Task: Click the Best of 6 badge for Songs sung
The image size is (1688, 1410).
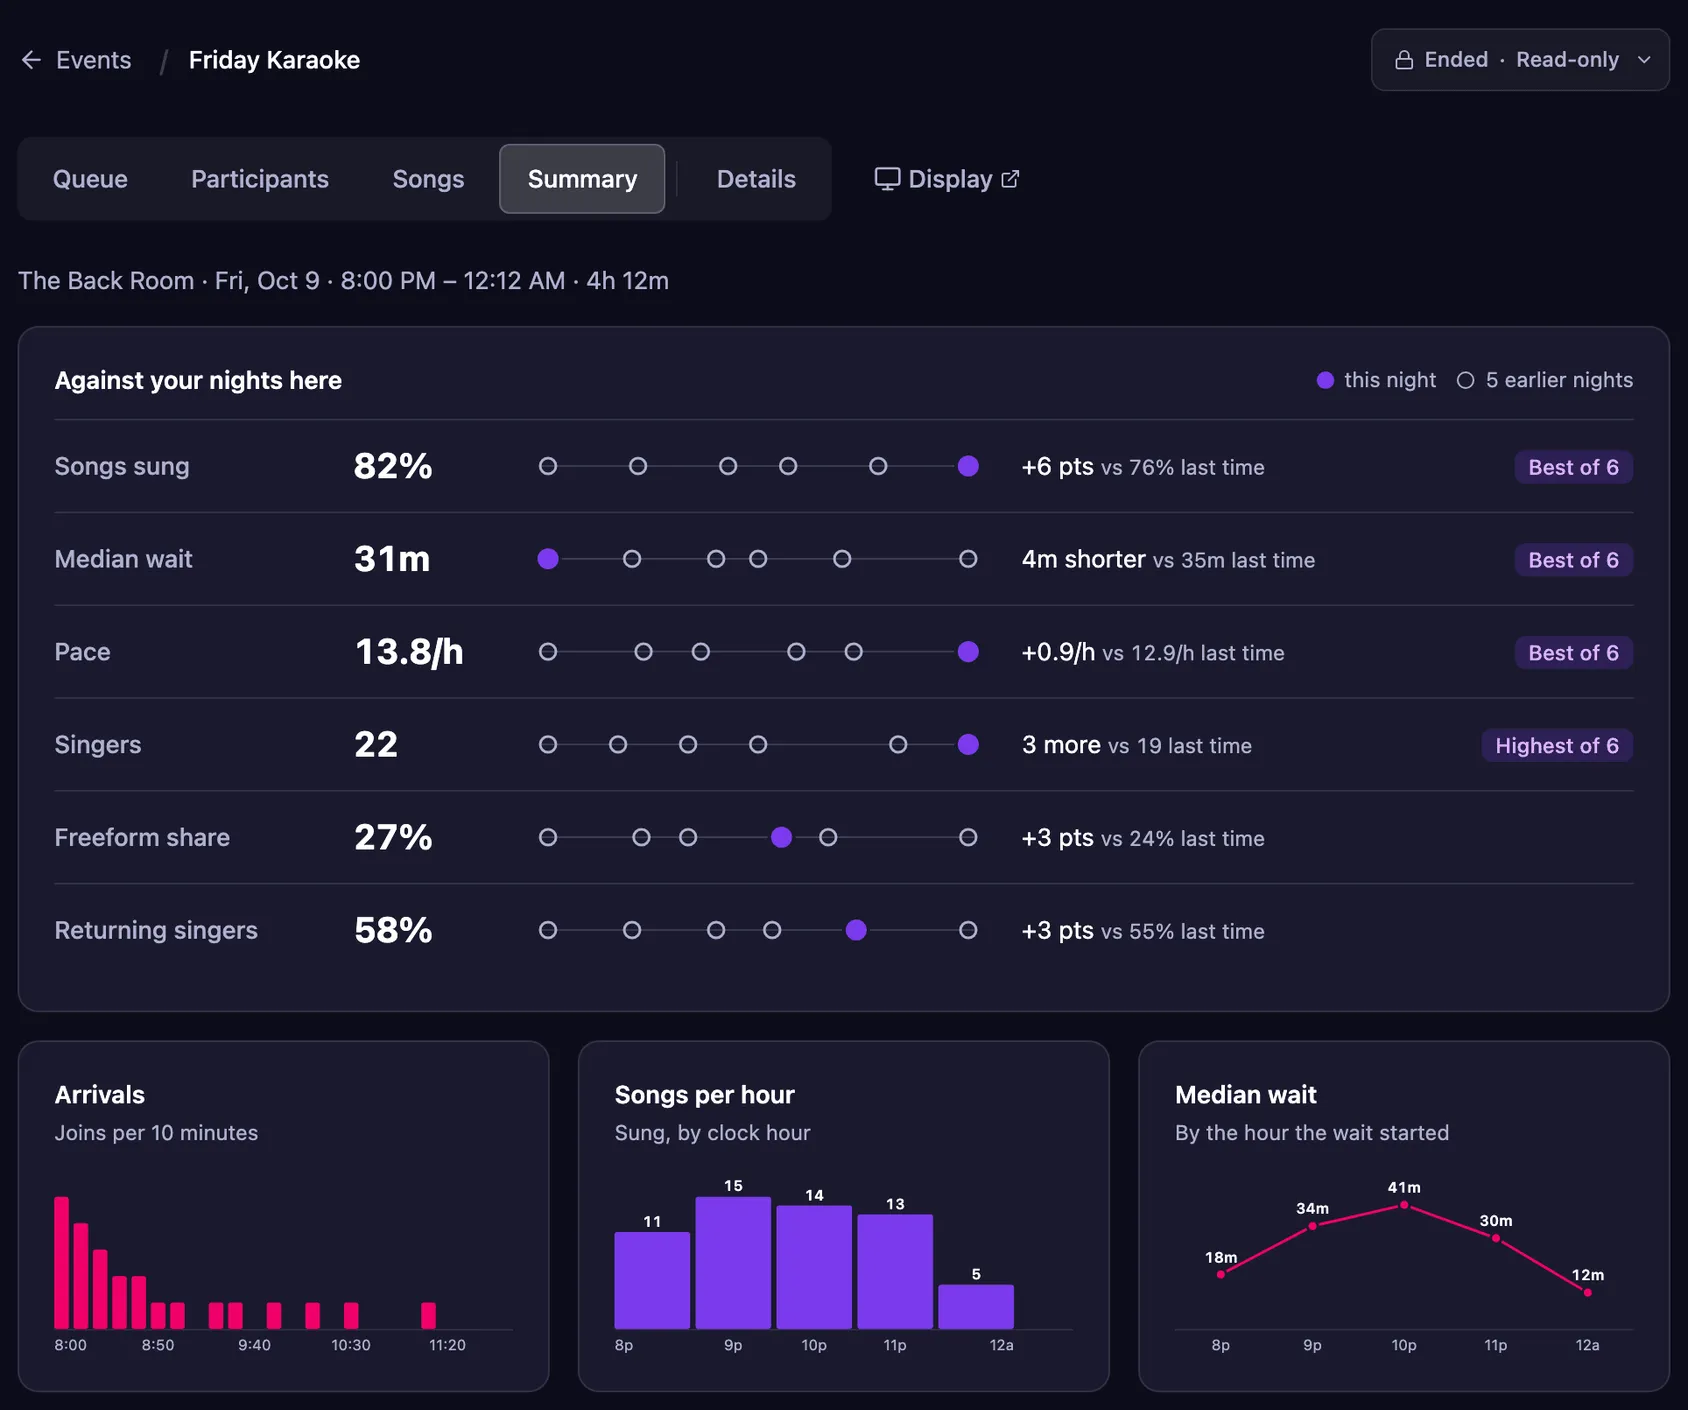Action: tap(1573, 467)
